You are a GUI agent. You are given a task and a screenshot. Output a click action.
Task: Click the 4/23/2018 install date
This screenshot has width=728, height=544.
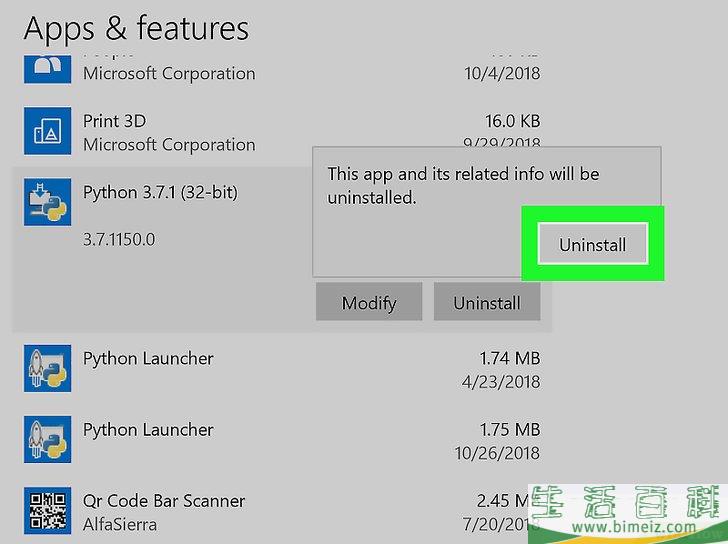pyautogui.click(x=501, y=382)
